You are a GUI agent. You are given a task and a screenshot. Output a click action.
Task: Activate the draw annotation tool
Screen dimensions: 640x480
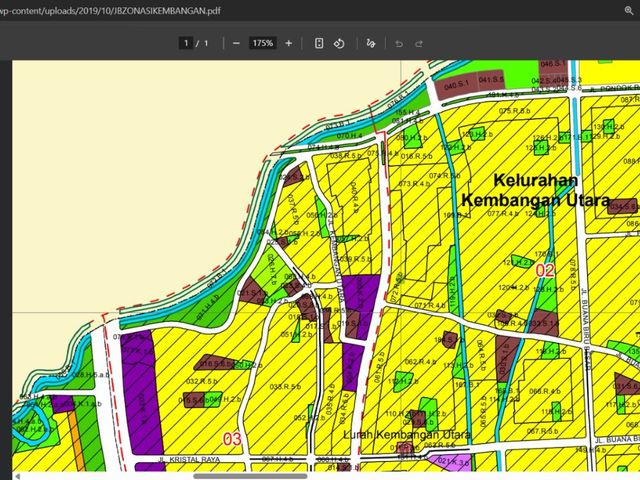pos(371,43)
